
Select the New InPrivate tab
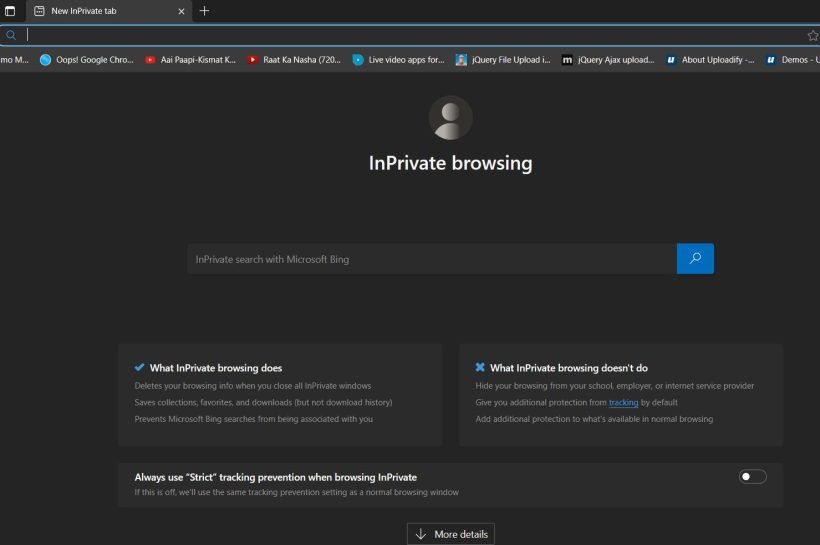click(x=100, y=11)
